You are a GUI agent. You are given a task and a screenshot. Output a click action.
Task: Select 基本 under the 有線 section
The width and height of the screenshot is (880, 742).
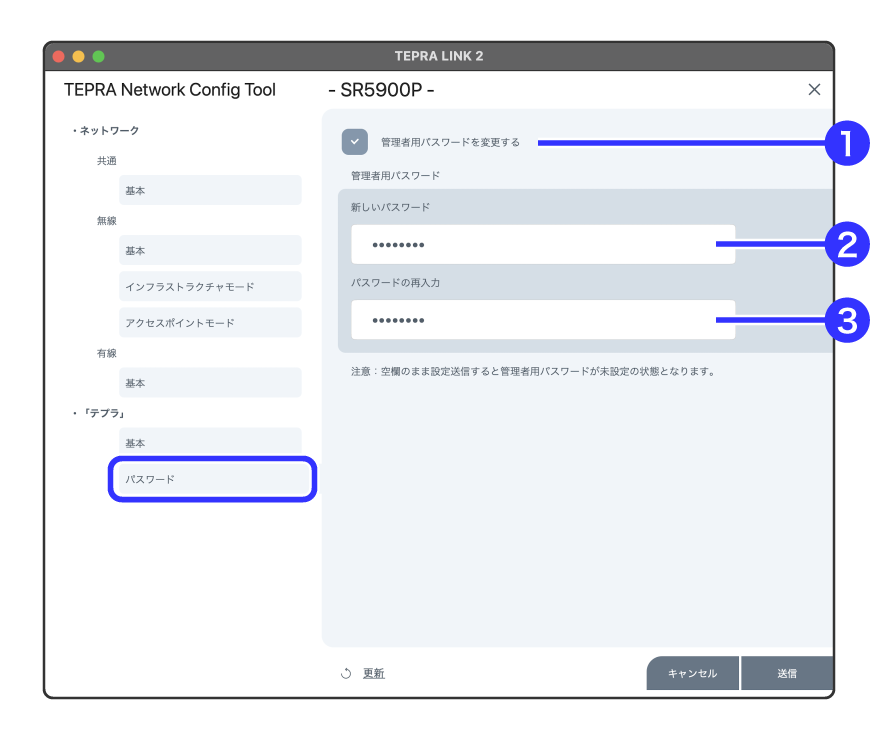tap(209, 383)
